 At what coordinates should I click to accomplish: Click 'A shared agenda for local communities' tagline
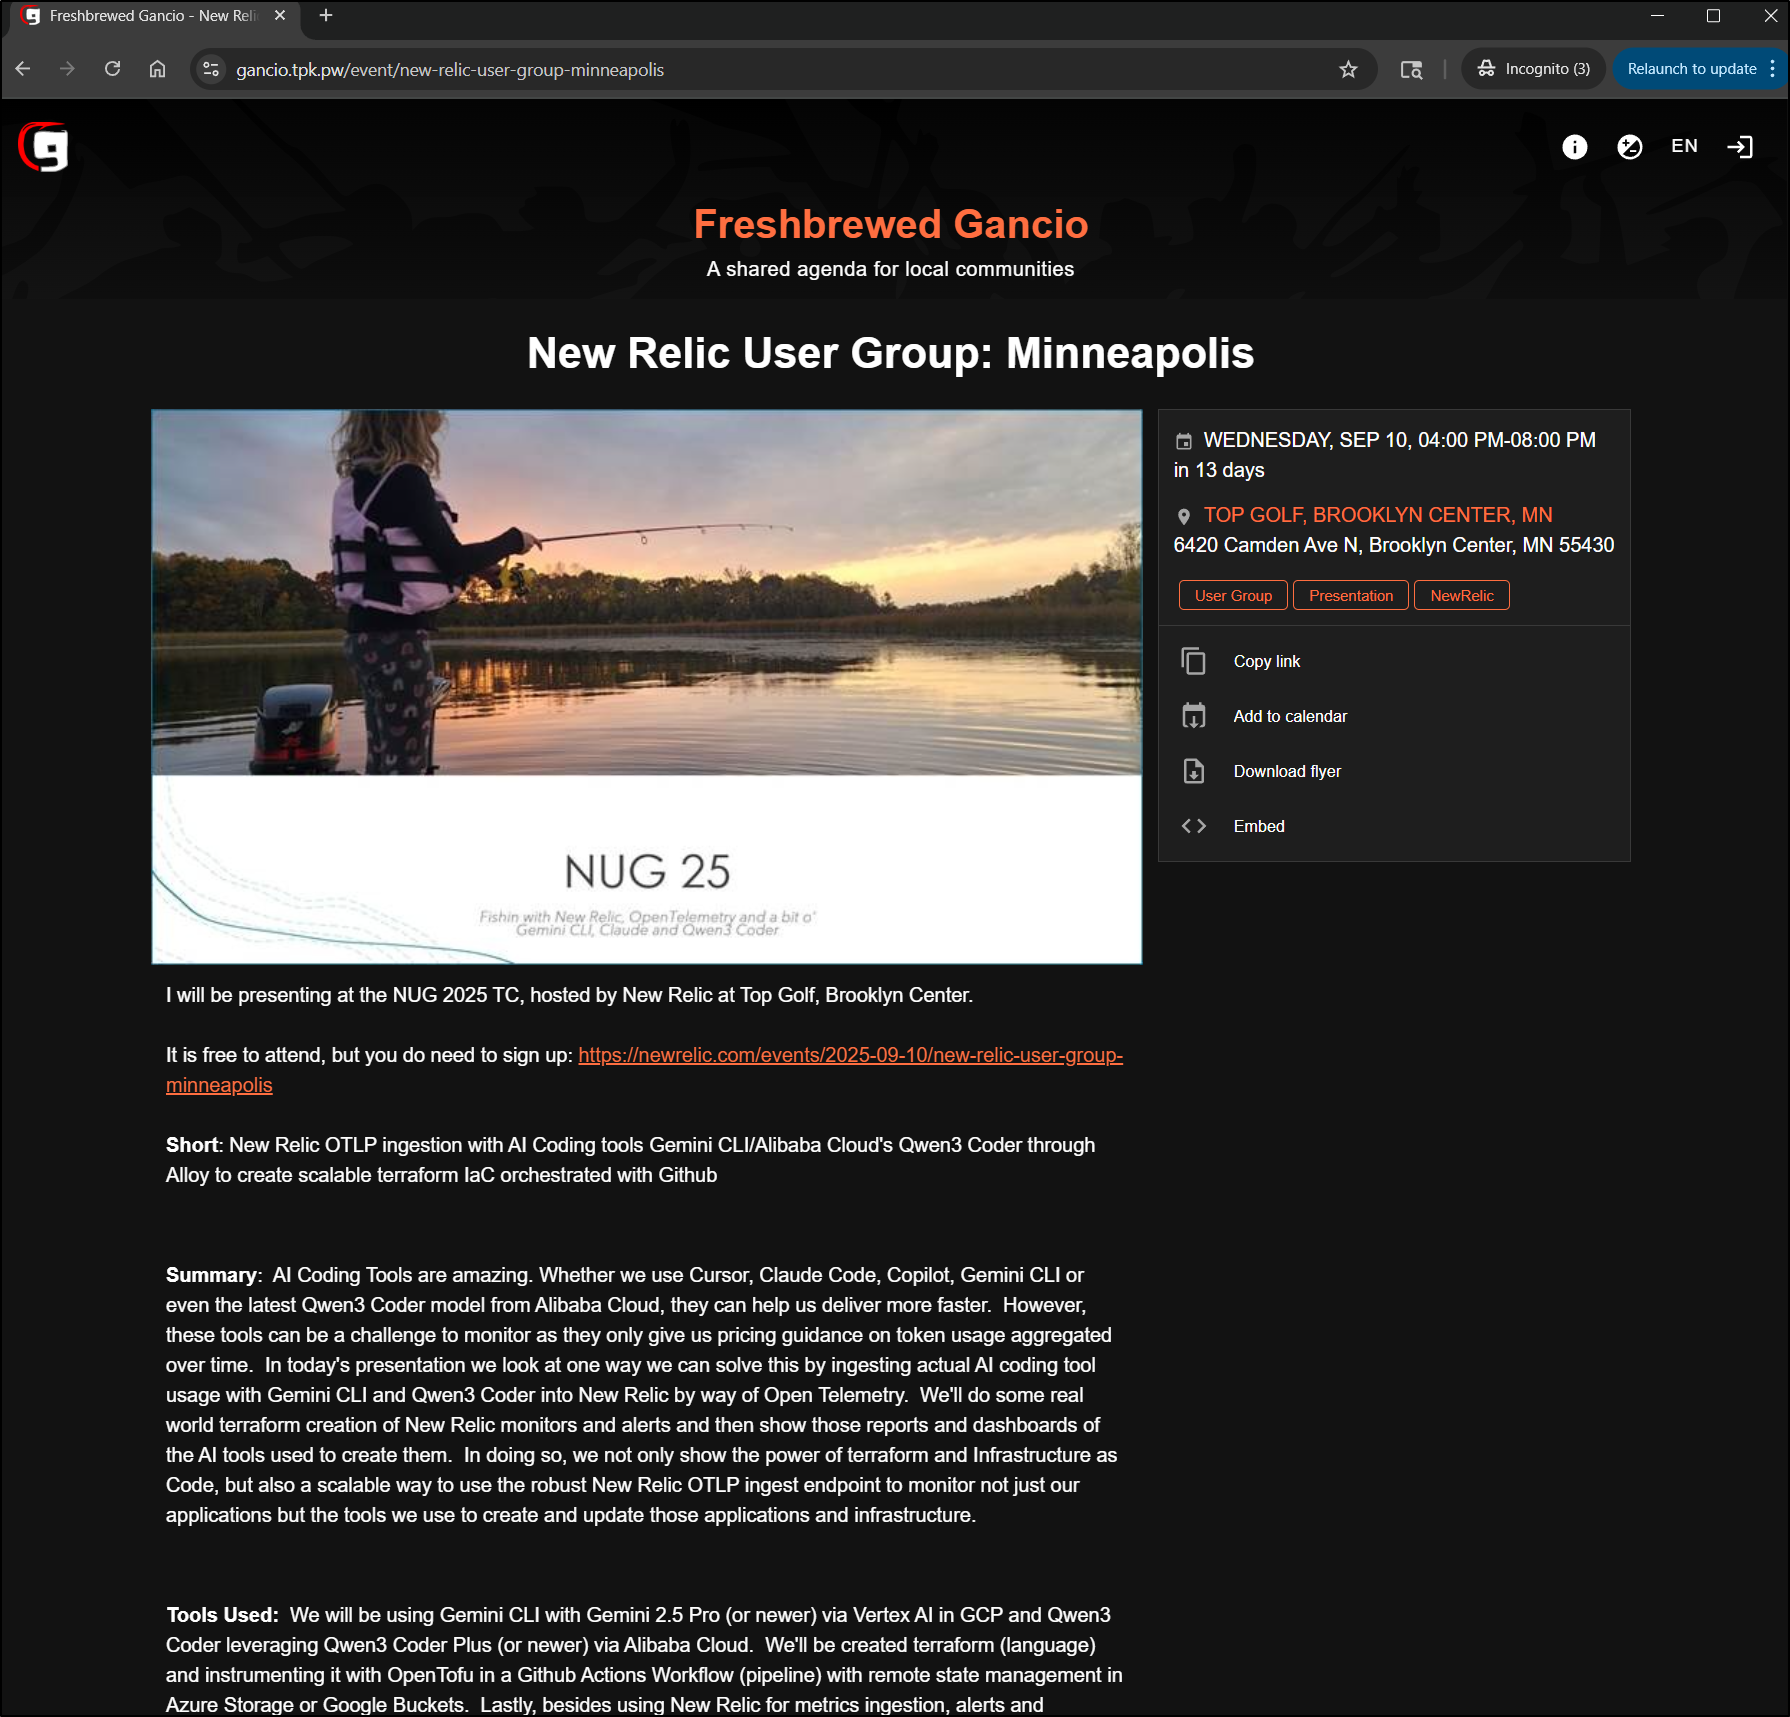click(x=890, y=269)
